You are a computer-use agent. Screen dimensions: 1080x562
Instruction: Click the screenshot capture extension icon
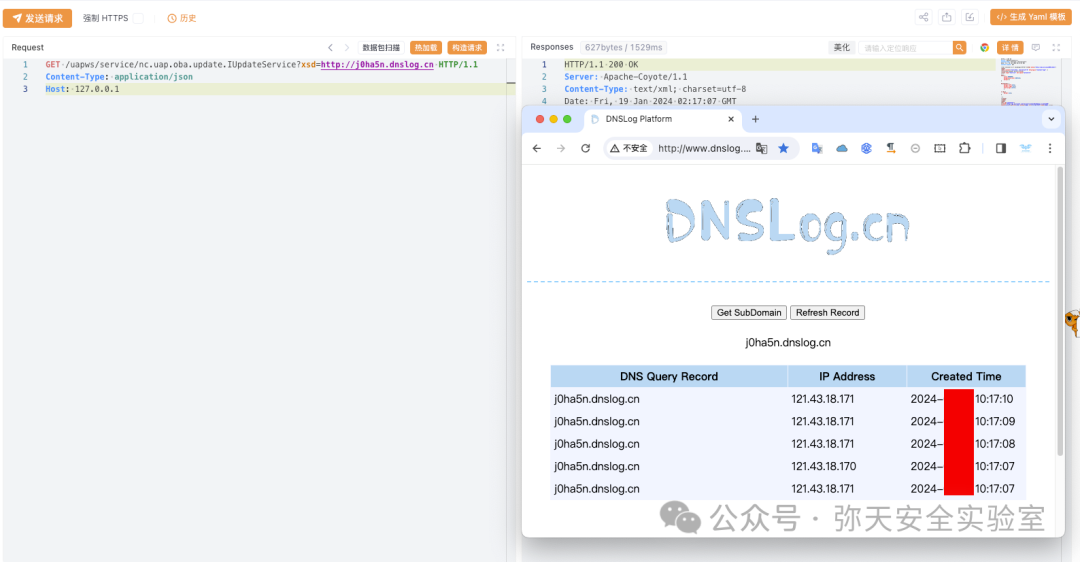pyautogui.click(x=939, y=148)
